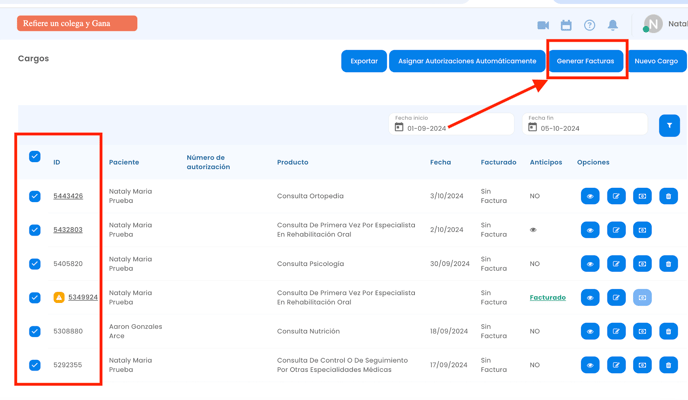
Task: Register payment for charge 5308880
Action: click(x=642, y=331)
